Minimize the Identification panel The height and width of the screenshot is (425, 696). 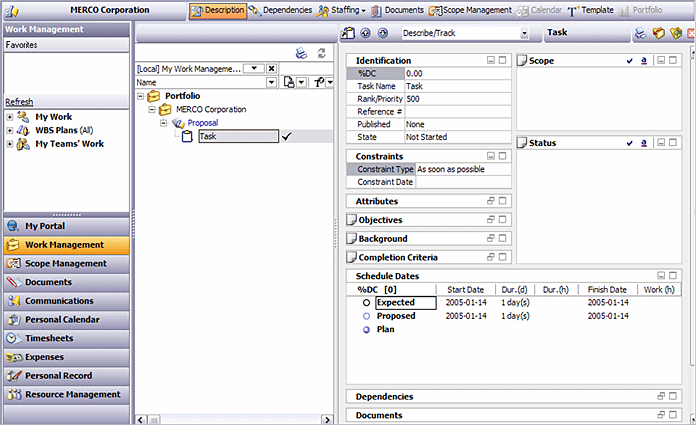click(x=491, y=60)
